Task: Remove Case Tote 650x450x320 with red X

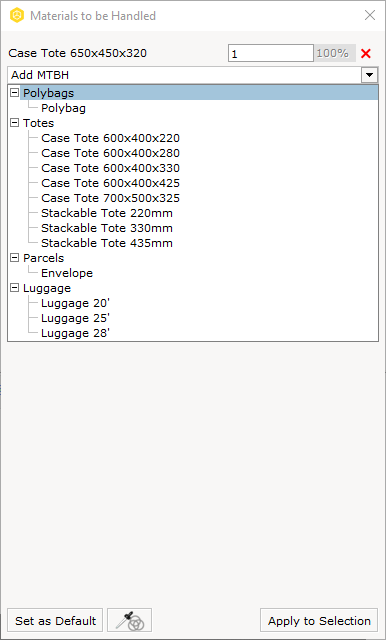Action: click(366, 53)
